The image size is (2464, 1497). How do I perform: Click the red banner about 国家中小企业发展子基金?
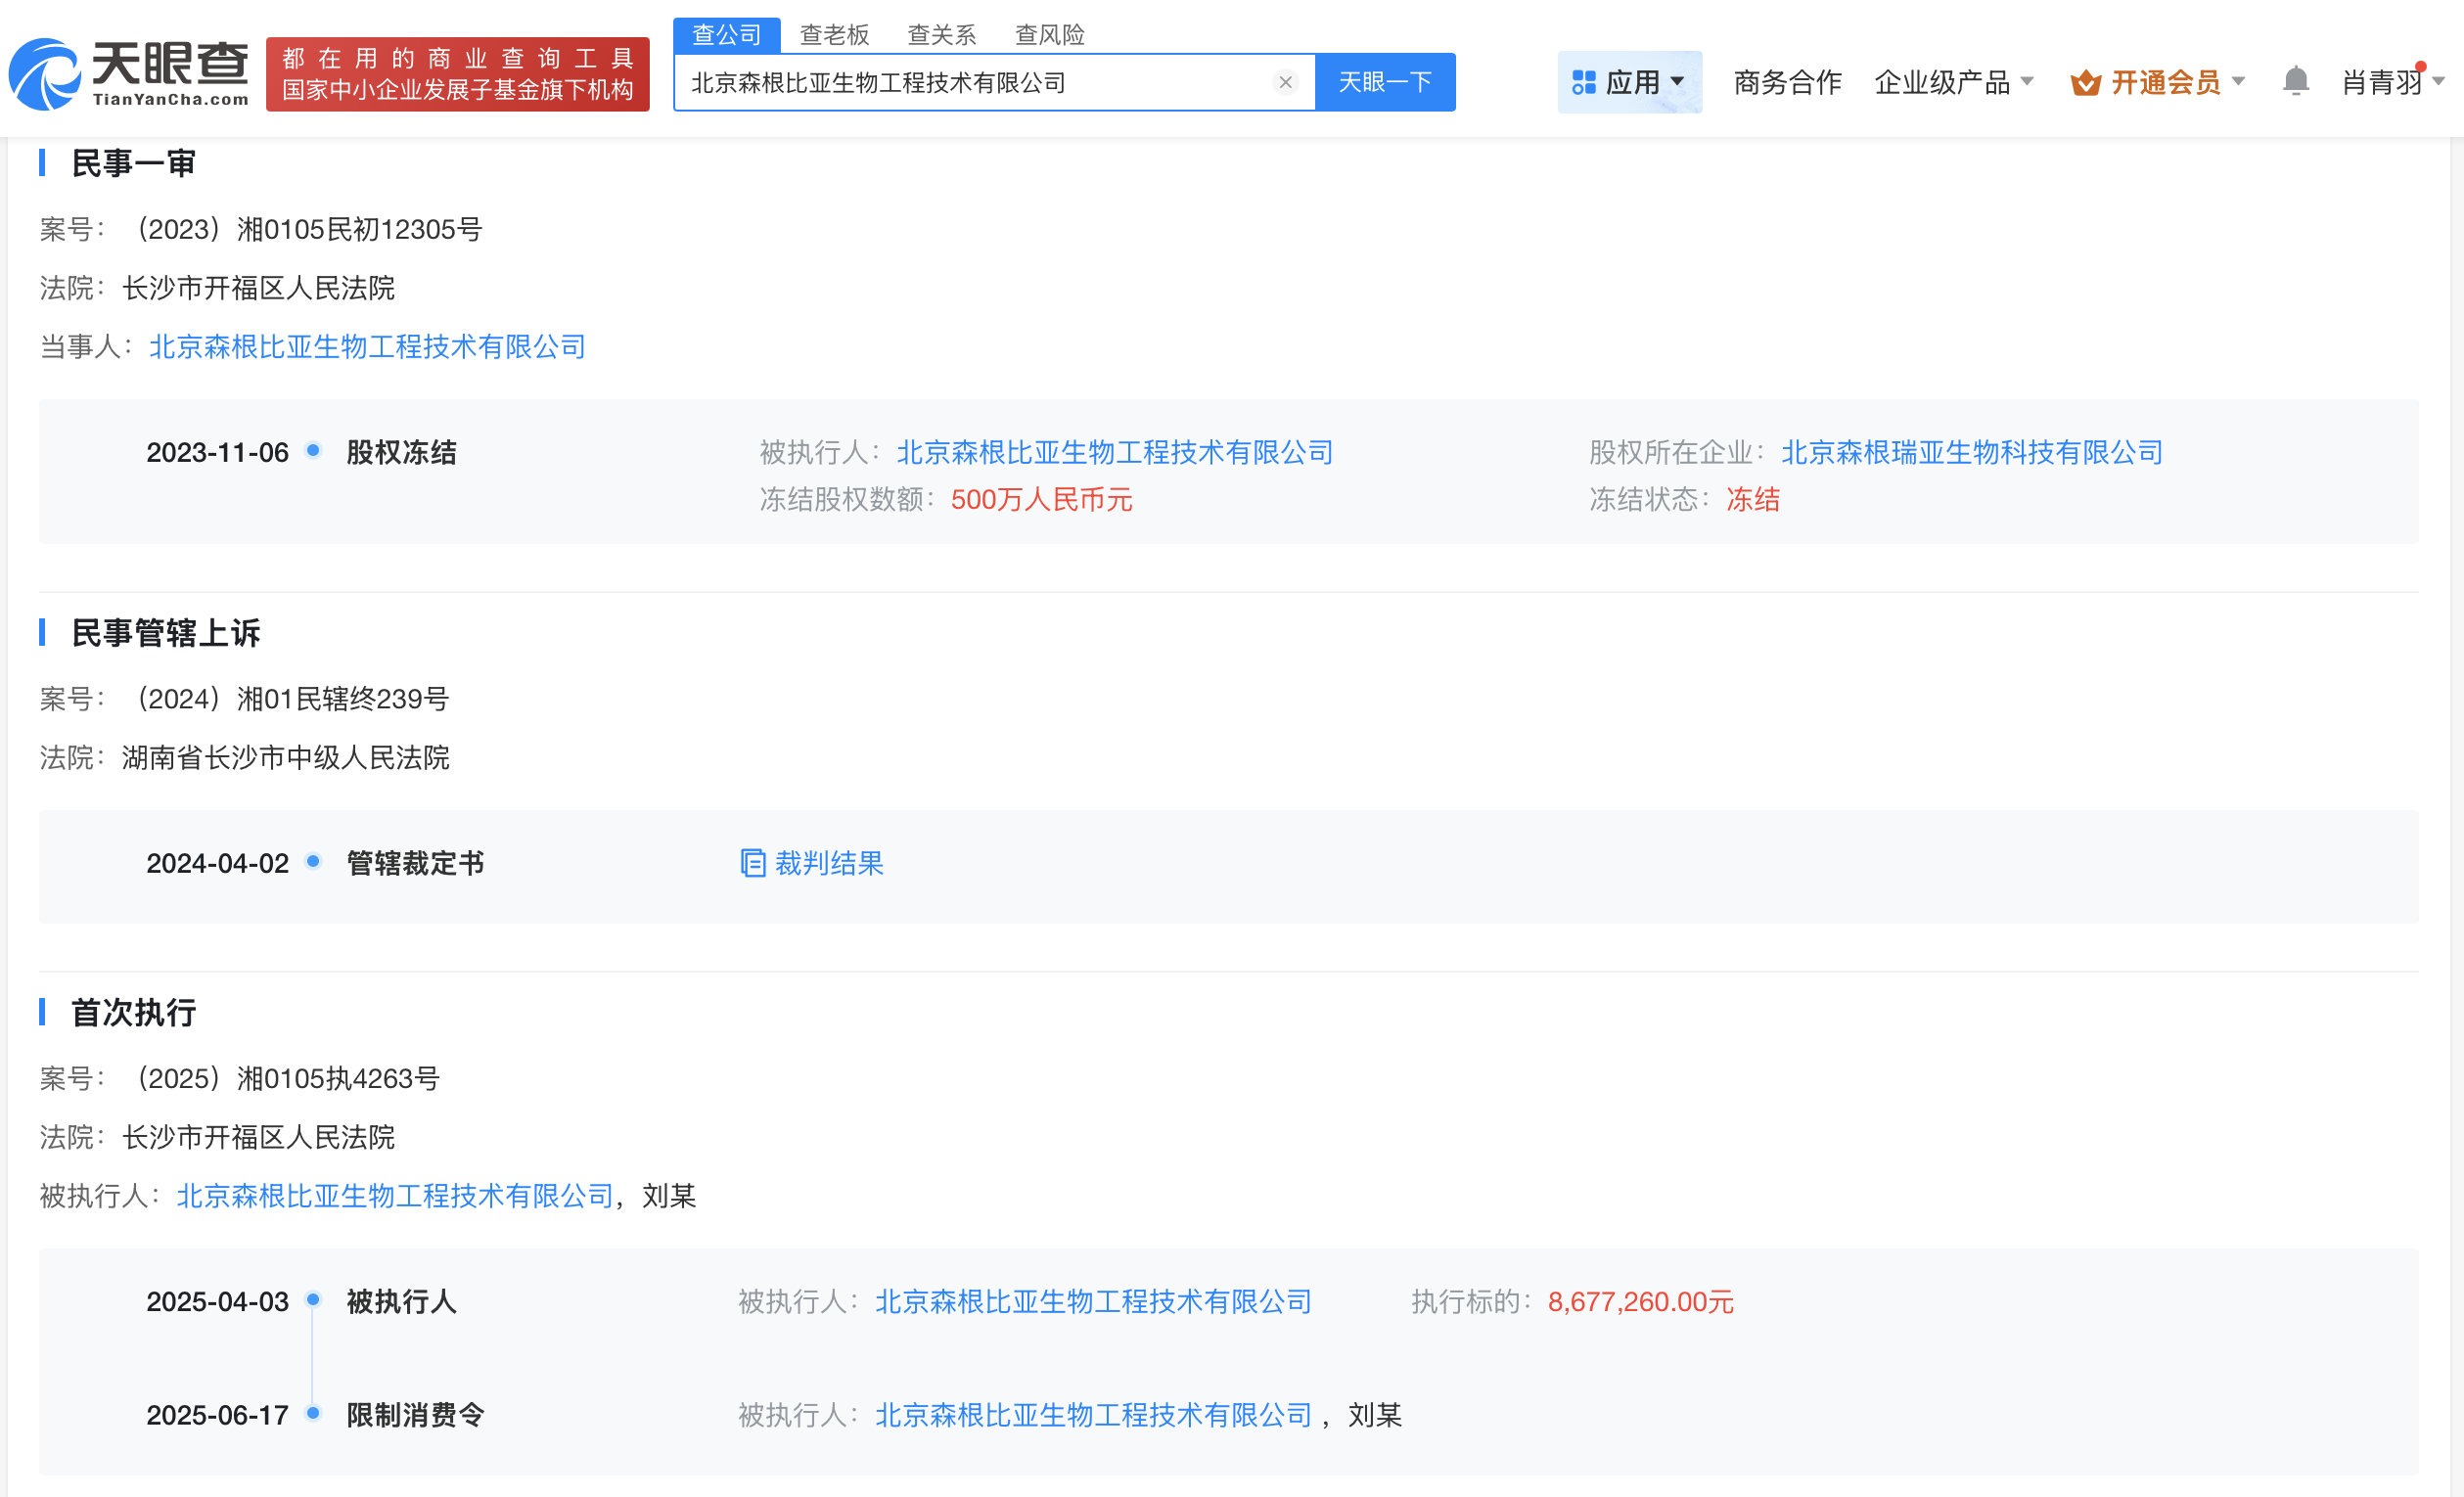[458, 75]
